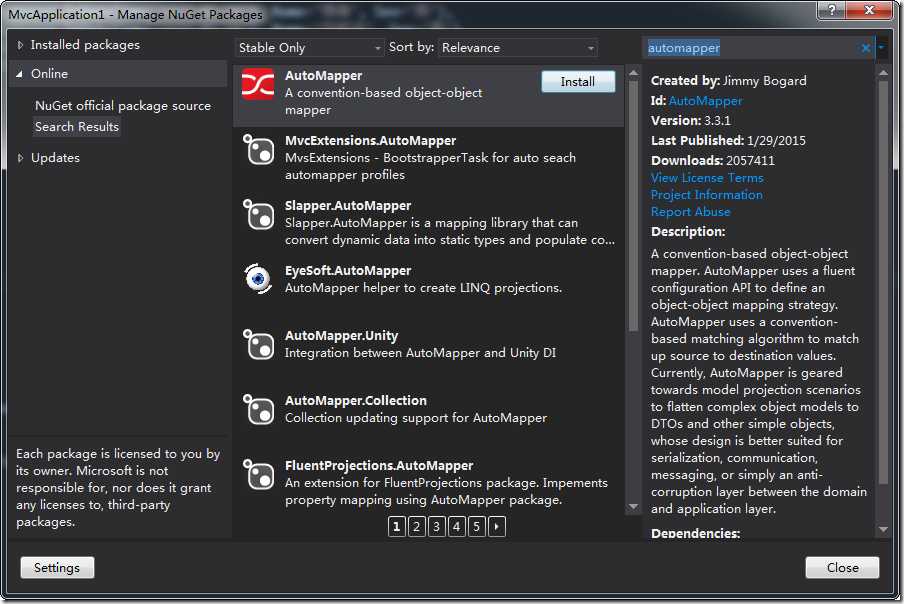Collapse the Online node
Image resolution: width=904 pixels, height=604 pixels.
[x=20, y=74]
